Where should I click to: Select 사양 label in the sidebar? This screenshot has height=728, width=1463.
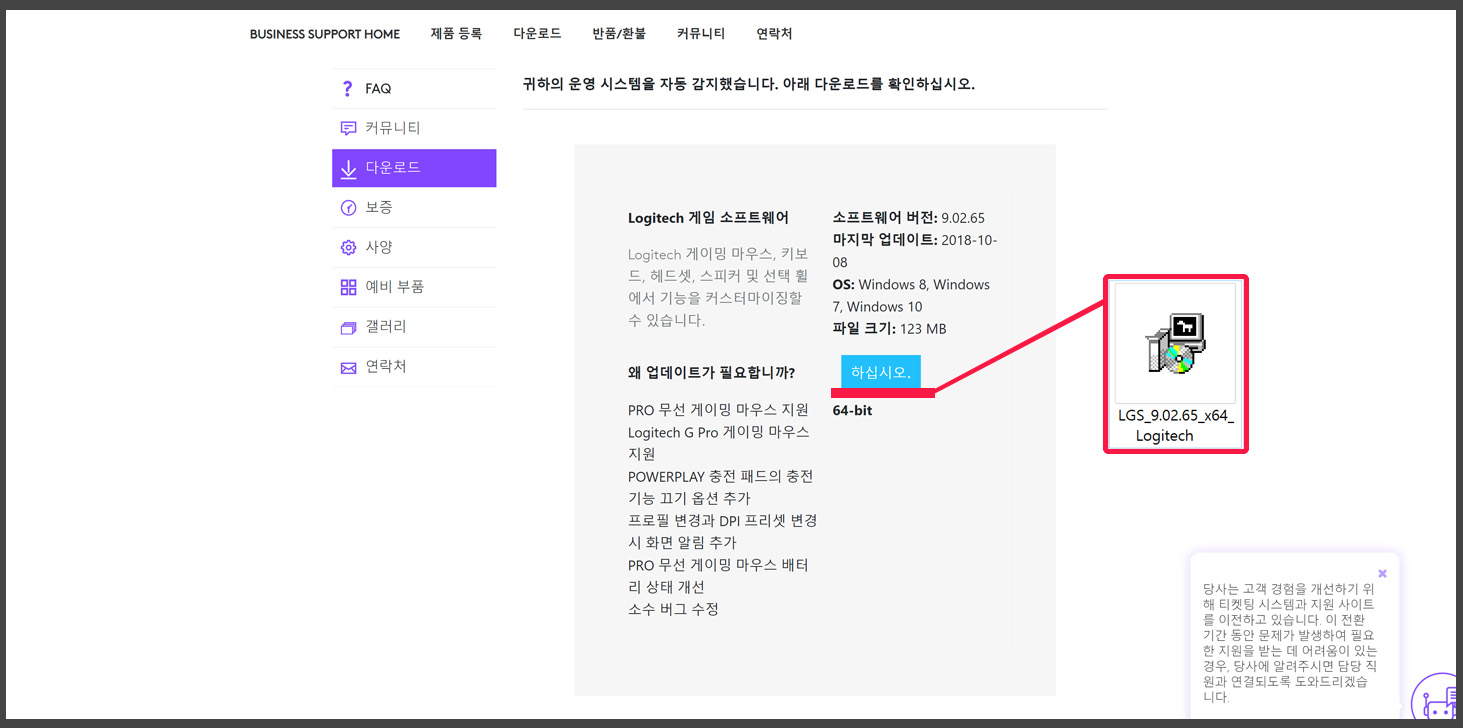pos(379,247)
